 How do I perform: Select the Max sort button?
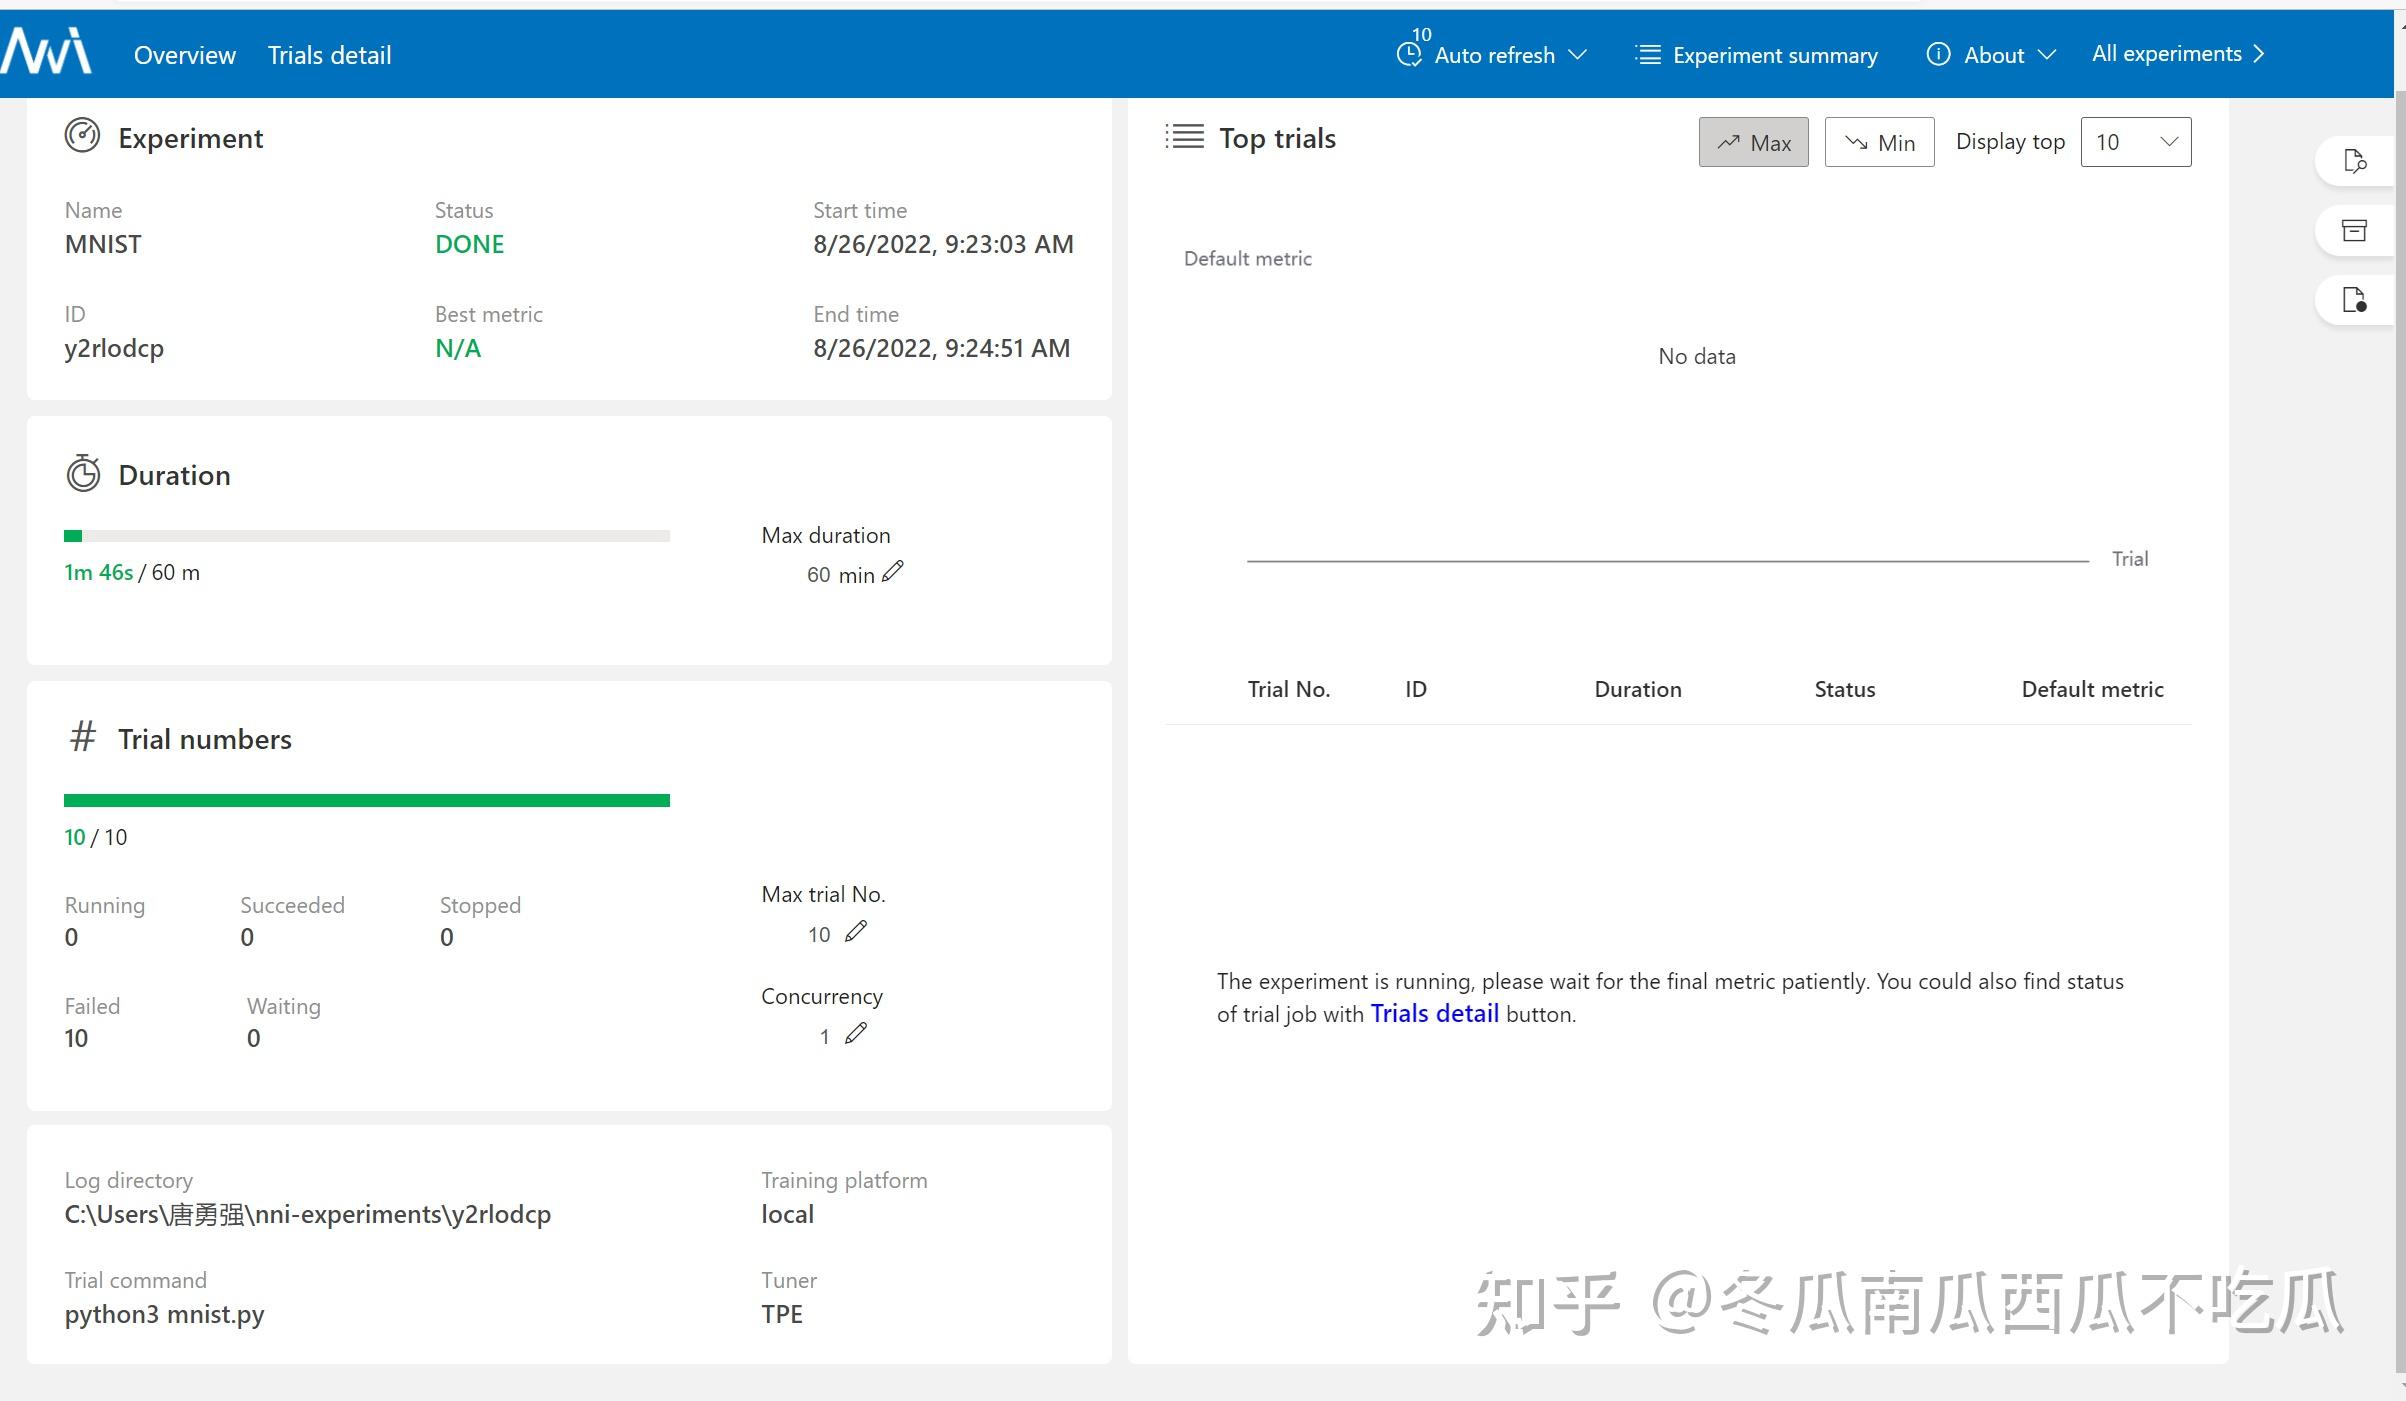(1754, 142)
